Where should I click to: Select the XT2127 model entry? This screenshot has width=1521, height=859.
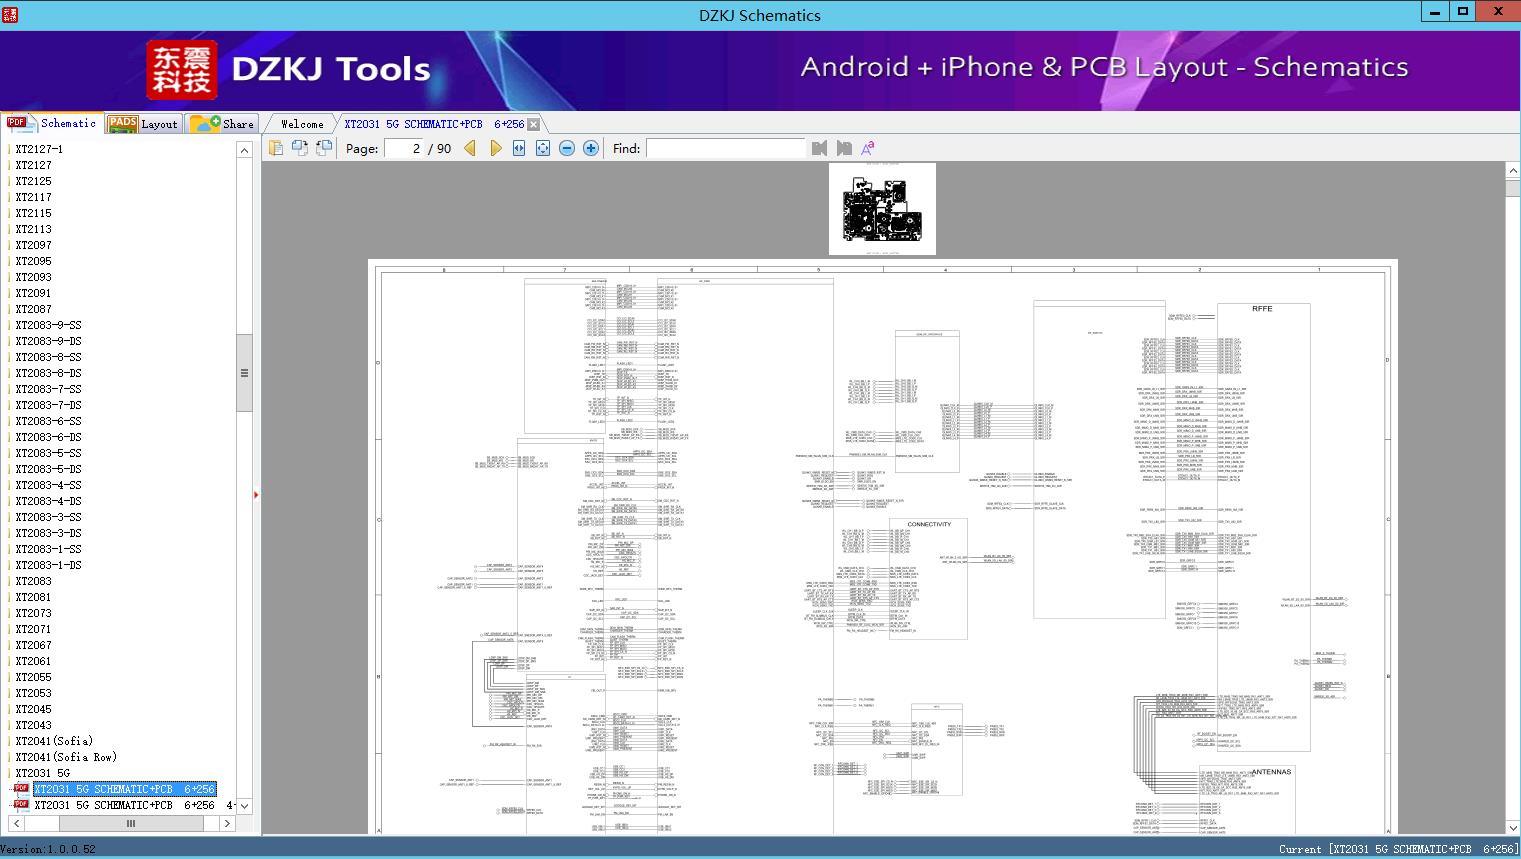[33, 165]
